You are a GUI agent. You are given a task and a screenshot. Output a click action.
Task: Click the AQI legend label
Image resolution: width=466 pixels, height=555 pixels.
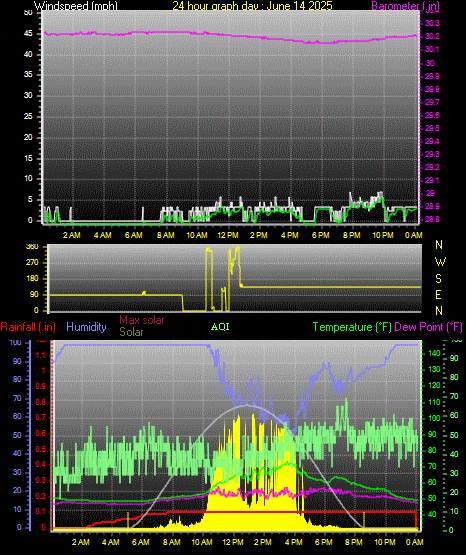(220, 327)
